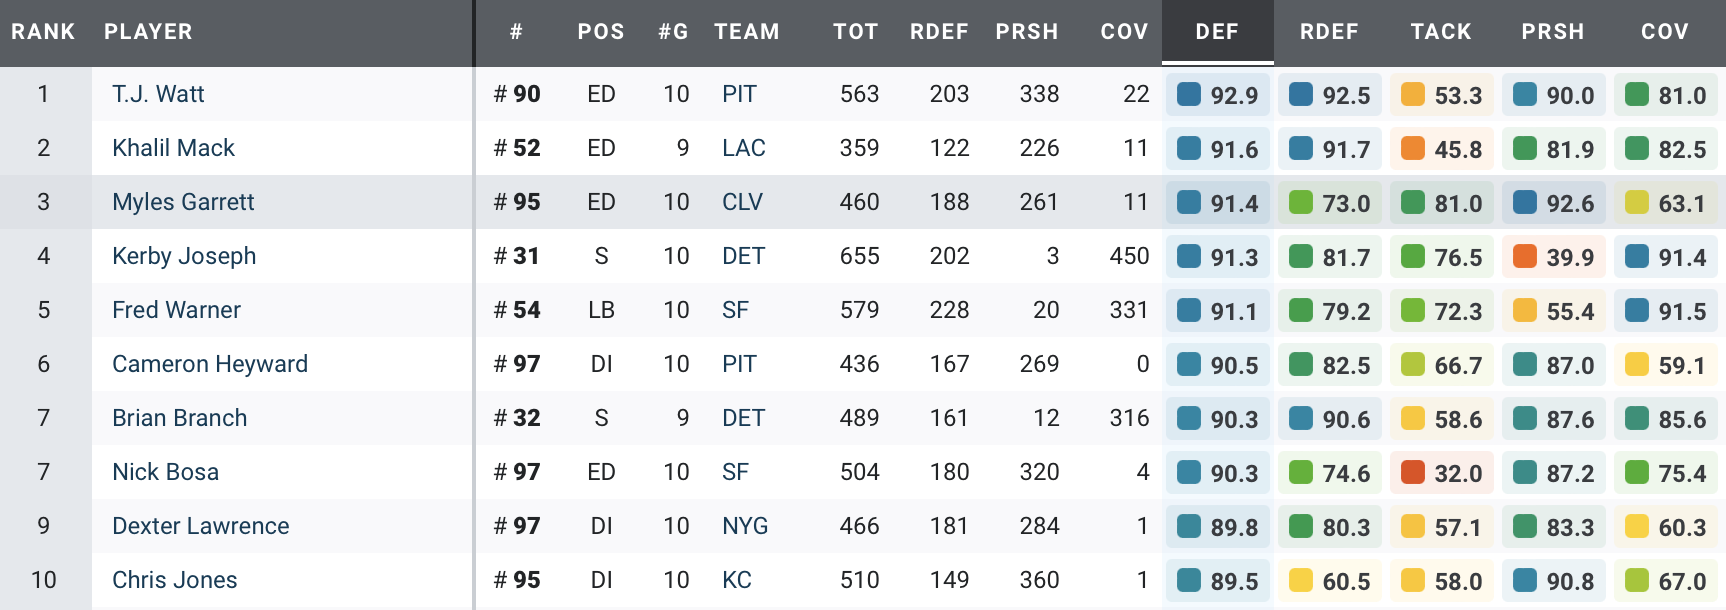Click T.J. Watt's blue 92.9 DEF swatch
Image resolution: width=1726 pixels, height=610 pixels.
pos(1189,94)
